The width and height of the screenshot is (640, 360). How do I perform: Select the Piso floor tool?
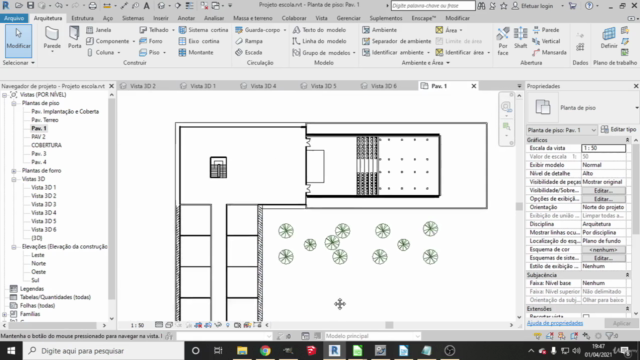click(x=149, y=52)
